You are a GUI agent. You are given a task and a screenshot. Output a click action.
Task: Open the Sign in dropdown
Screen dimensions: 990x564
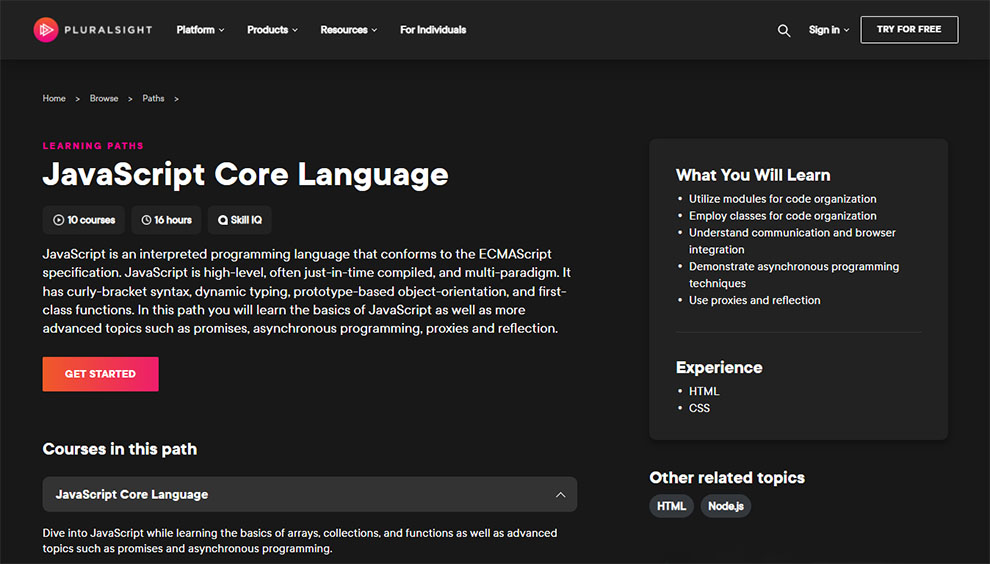(829, 30)
